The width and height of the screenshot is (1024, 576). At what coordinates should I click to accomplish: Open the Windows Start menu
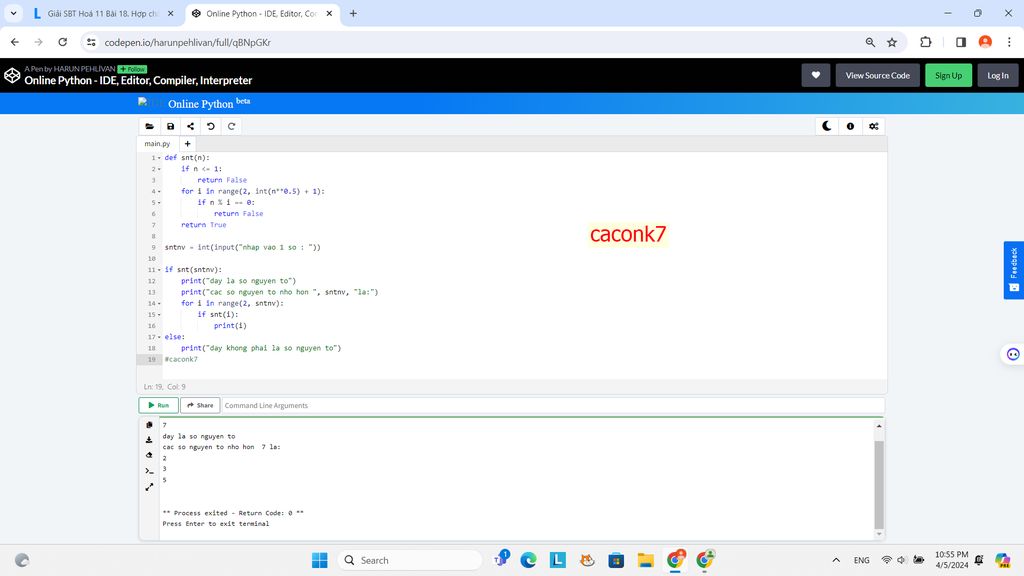319,560
